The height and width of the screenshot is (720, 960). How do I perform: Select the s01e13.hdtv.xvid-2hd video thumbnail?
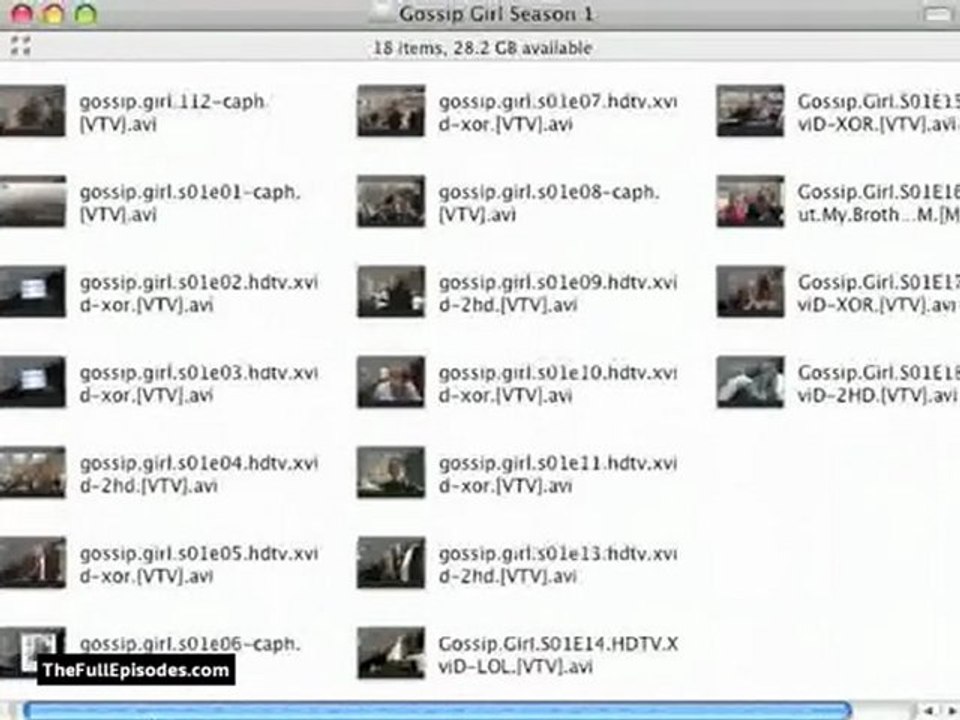click(391, 563)
